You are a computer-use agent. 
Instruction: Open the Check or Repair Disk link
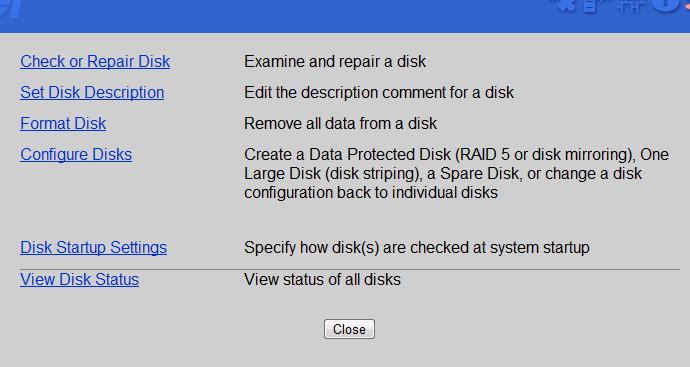click(95, 62)
